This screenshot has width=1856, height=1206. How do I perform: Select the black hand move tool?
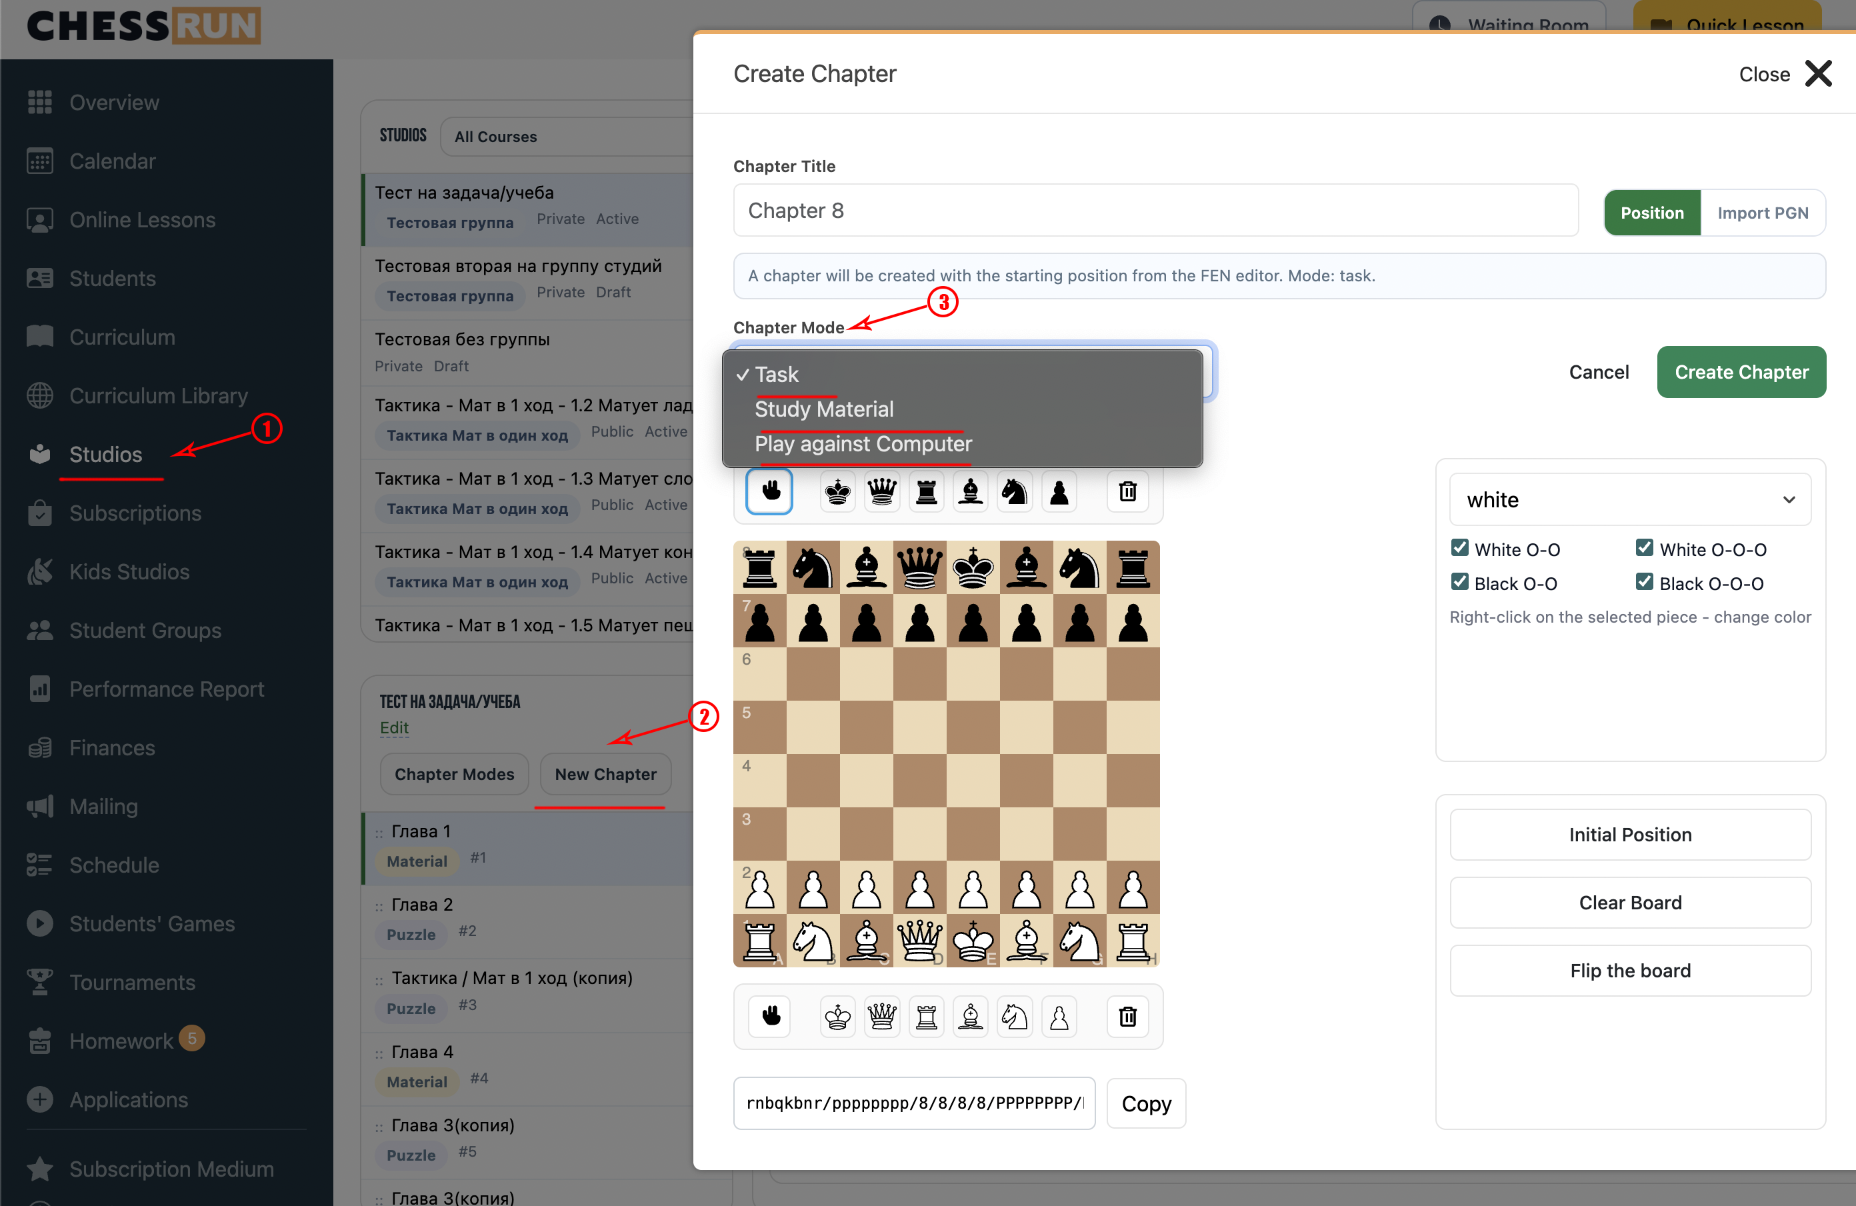tap(770, 491)
